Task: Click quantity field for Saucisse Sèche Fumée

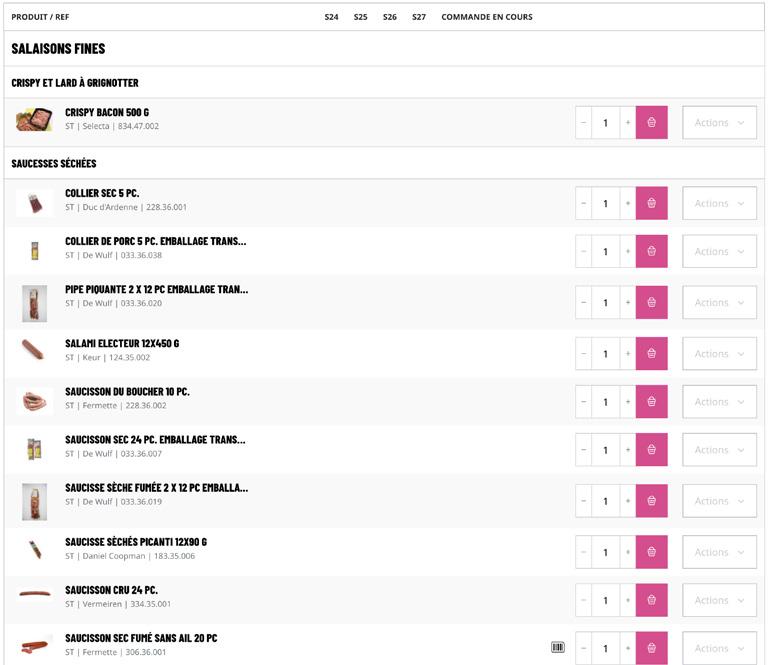Action: click(x=605, y=501)
